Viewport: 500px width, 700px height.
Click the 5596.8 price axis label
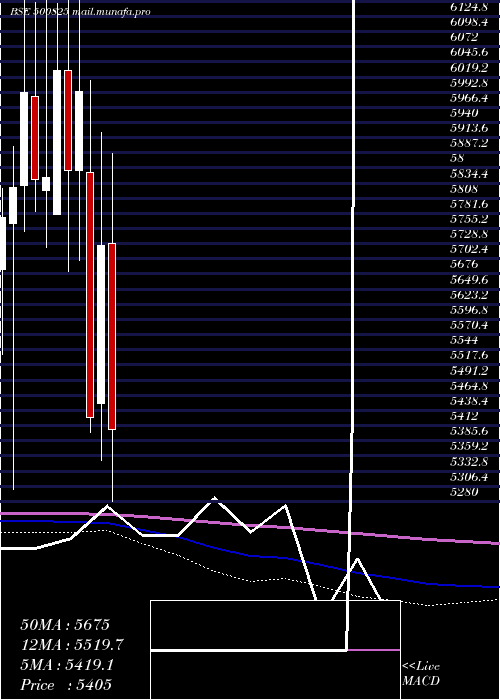469,310
